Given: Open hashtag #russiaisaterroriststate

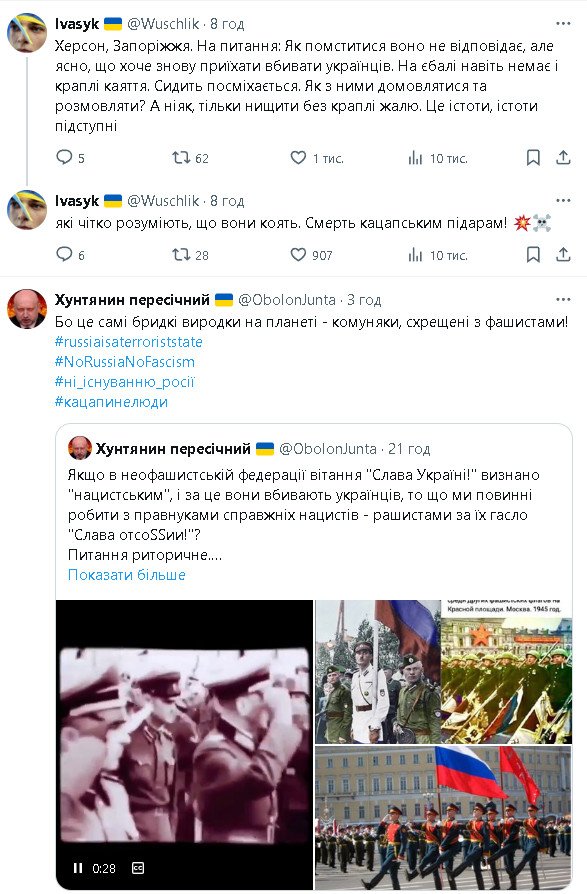Looking at the screenshot, I should [x=129, y=342].
